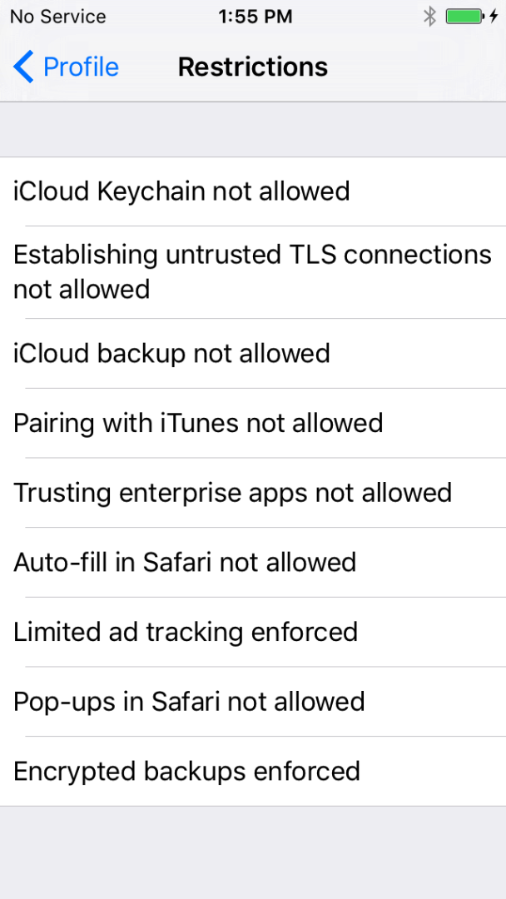Select Trusting enterprise apps not allowed
Viewport: 506px width, 899px height.
[253, 493]
